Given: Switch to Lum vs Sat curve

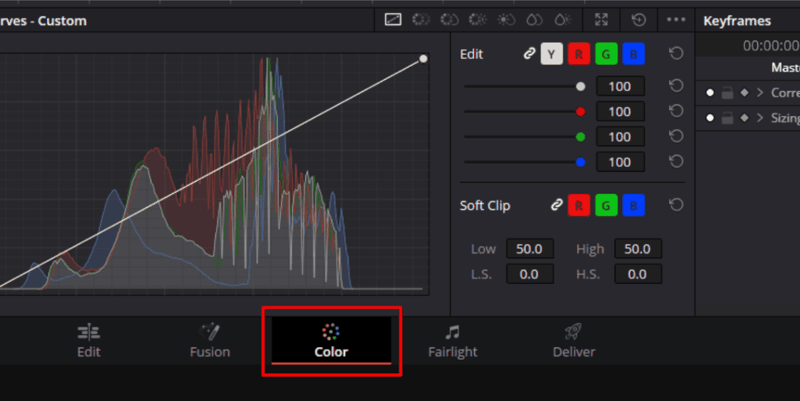Looking at the screenshot, I should [506, 20].
